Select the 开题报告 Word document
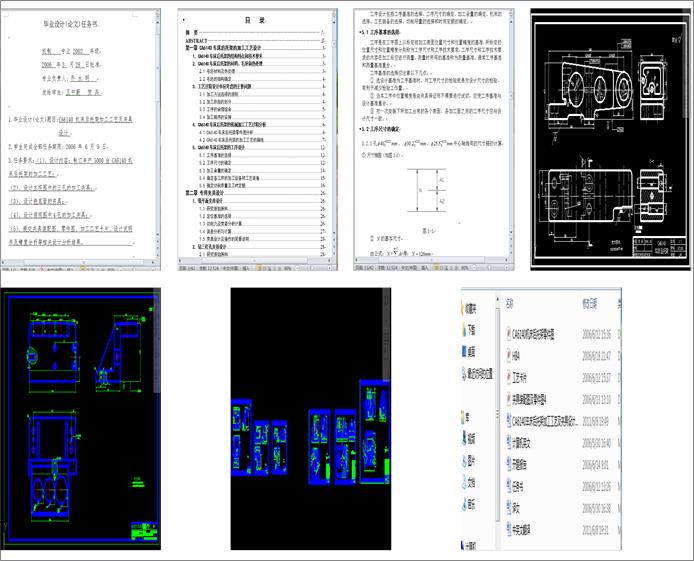The image size is (694, 561). pyautogui.click(x=517, y=465)
